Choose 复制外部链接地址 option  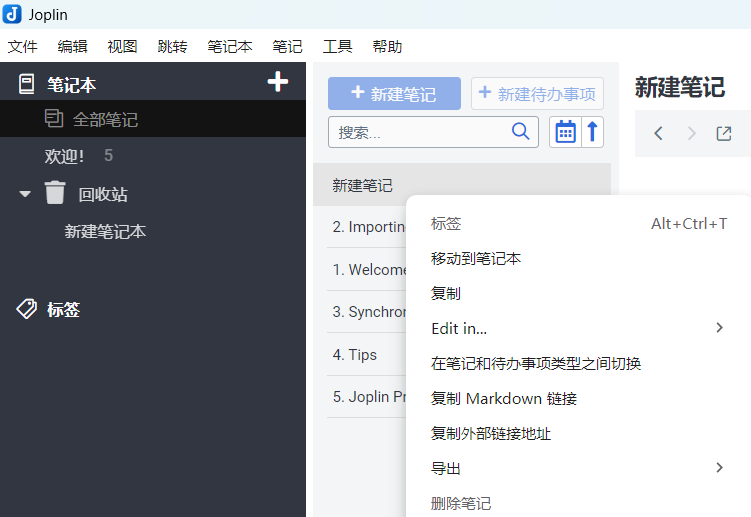(x=579, y=433)
